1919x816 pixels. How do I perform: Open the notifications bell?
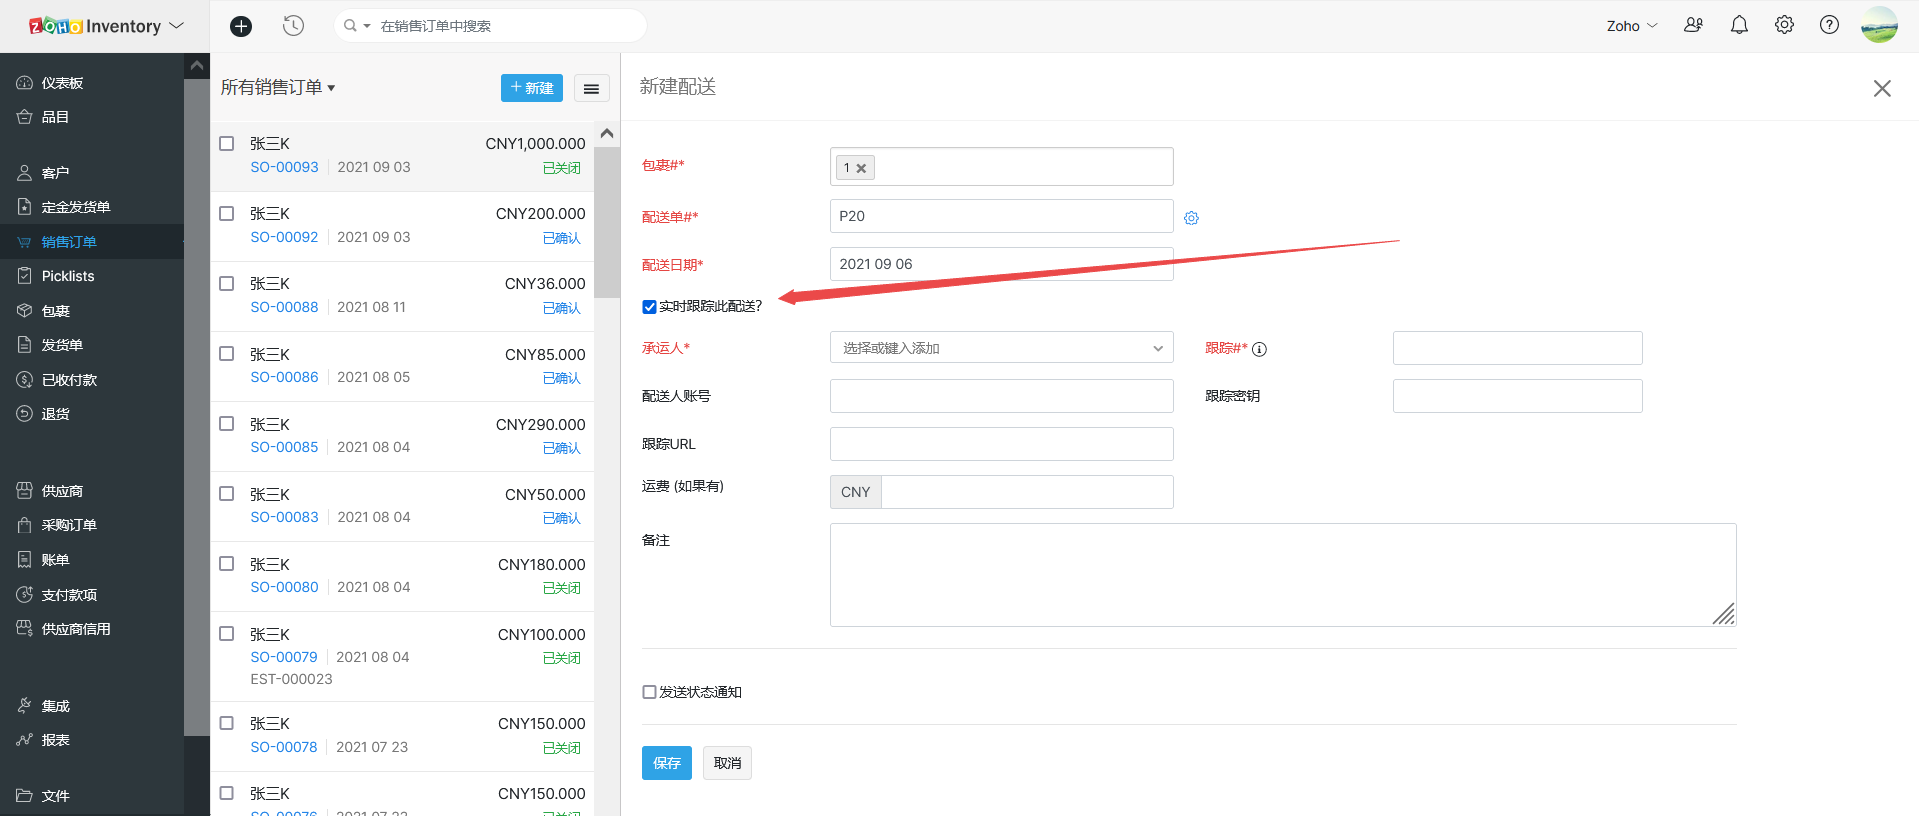(1739, 25)
